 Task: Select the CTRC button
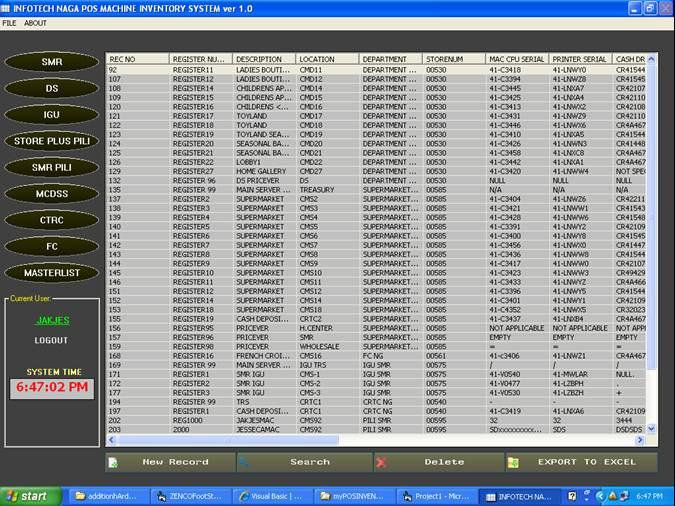52,220
